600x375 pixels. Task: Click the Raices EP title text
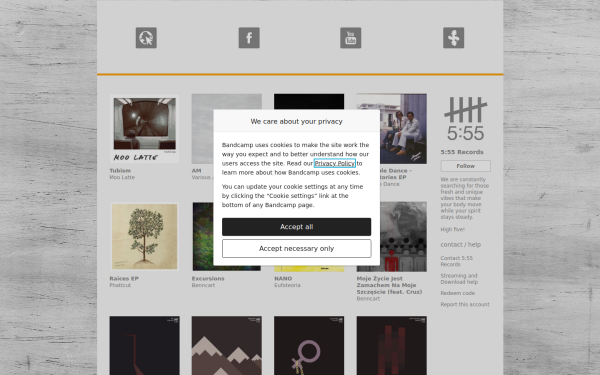pos(124,279)
